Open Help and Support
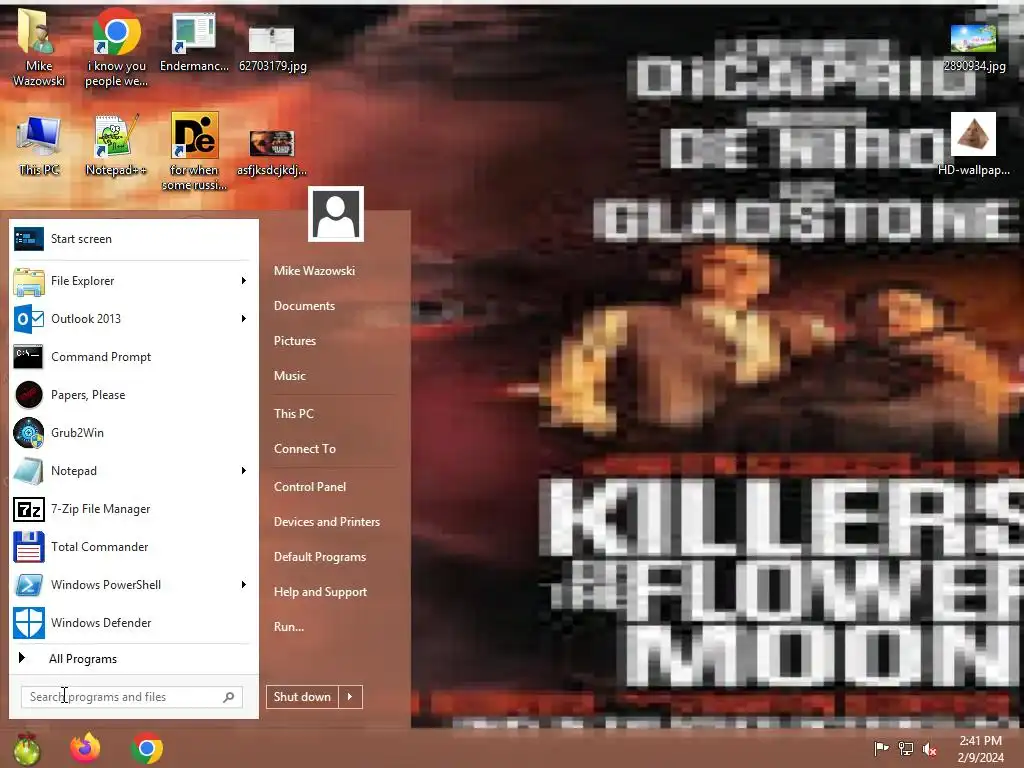Screen dimensions: 1024x768 coord(320,592)
